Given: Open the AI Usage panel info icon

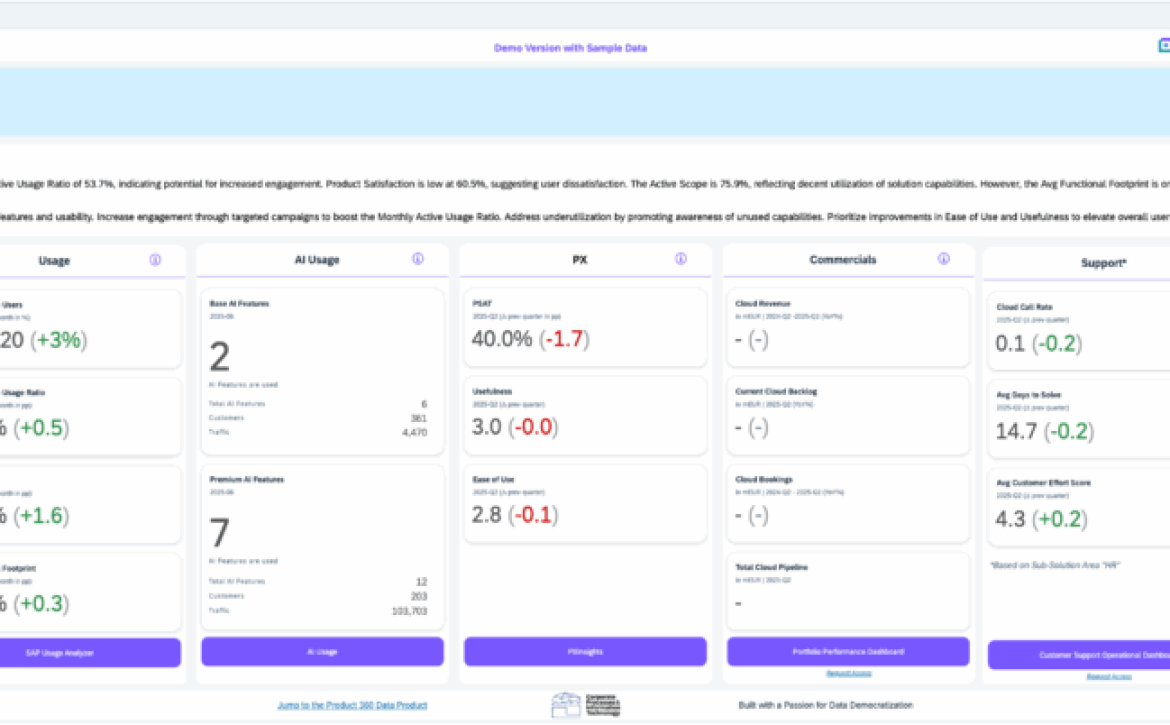Looking at the screenshot, I should (418, 260).
